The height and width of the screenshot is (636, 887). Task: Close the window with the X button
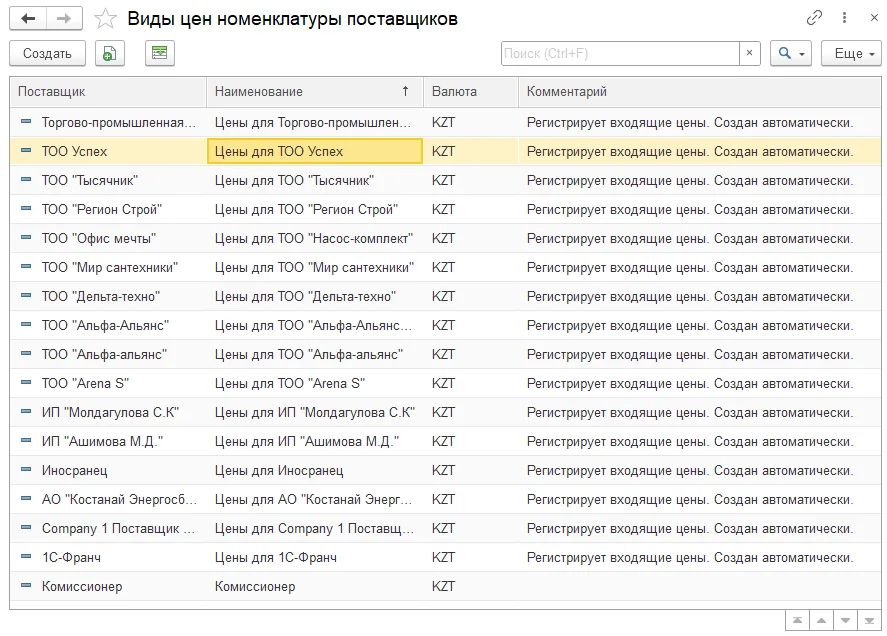(874, 18)
